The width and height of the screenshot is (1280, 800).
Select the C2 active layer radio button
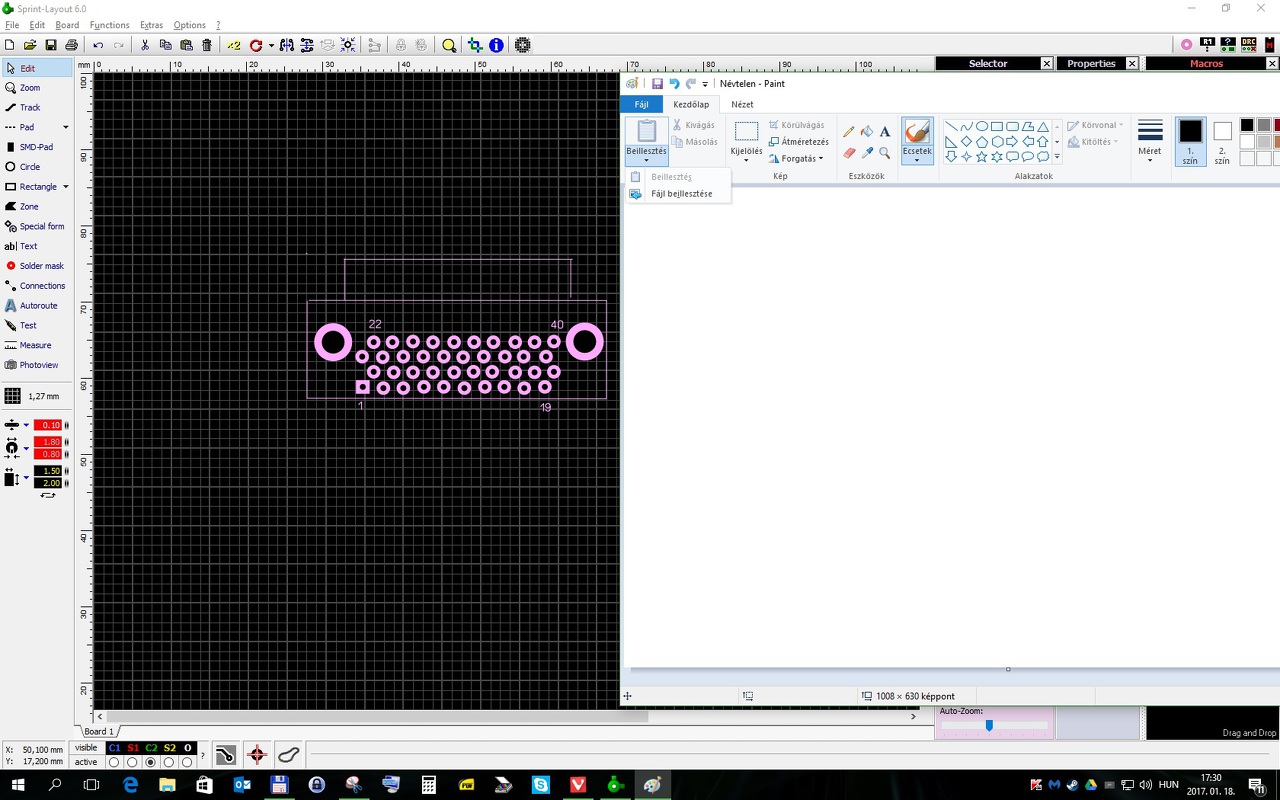pos(151,762)
